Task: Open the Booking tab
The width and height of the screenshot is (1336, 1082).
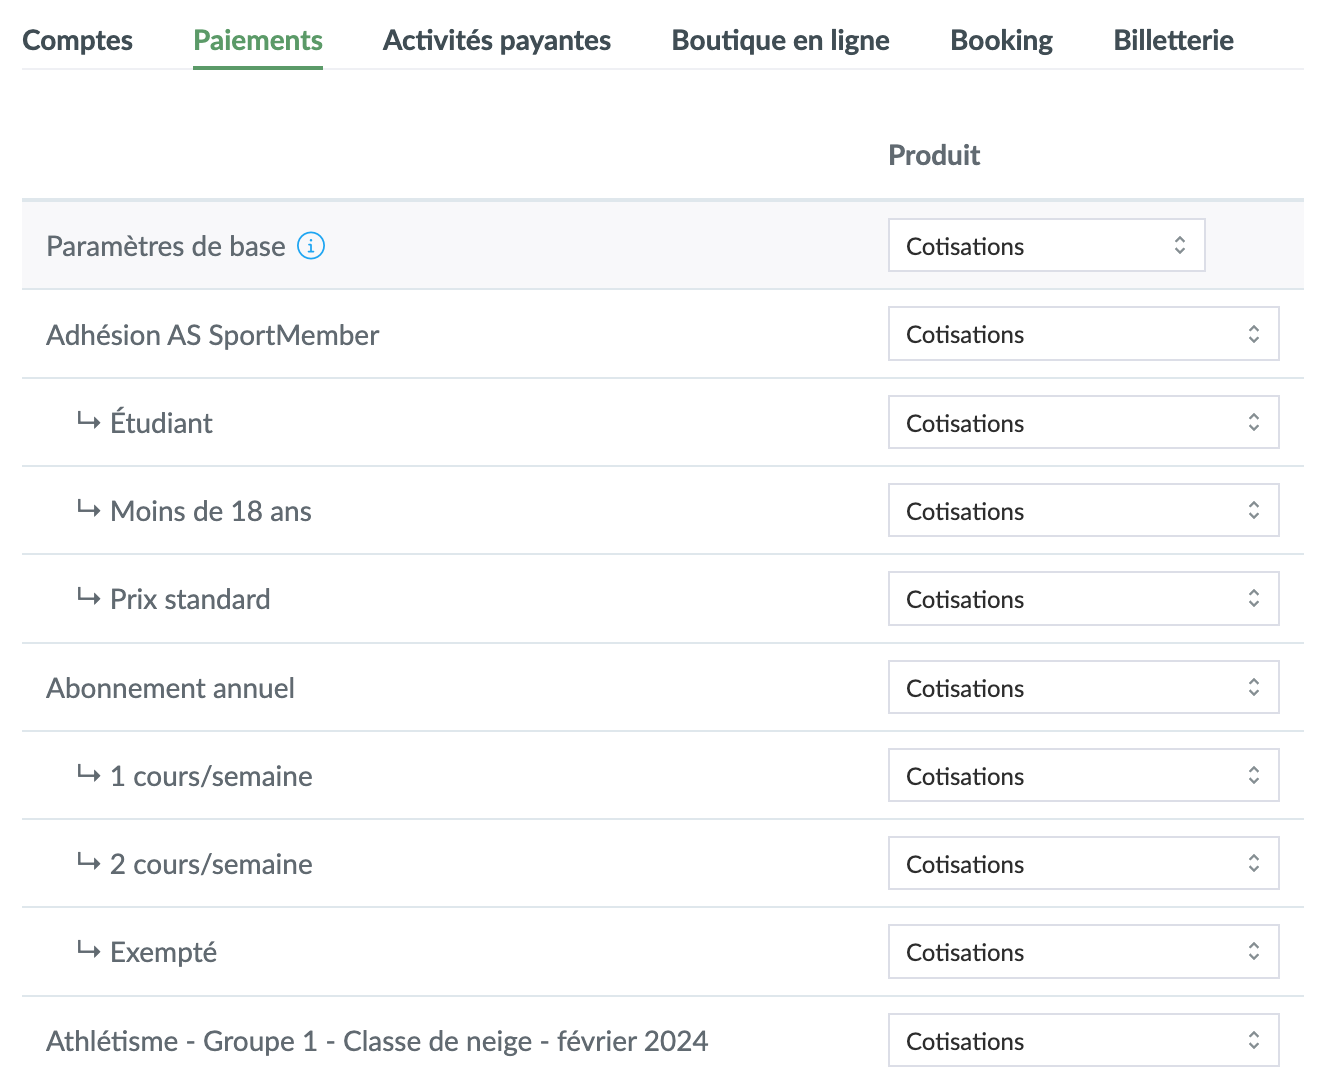Action: (x=1001, y=41)
